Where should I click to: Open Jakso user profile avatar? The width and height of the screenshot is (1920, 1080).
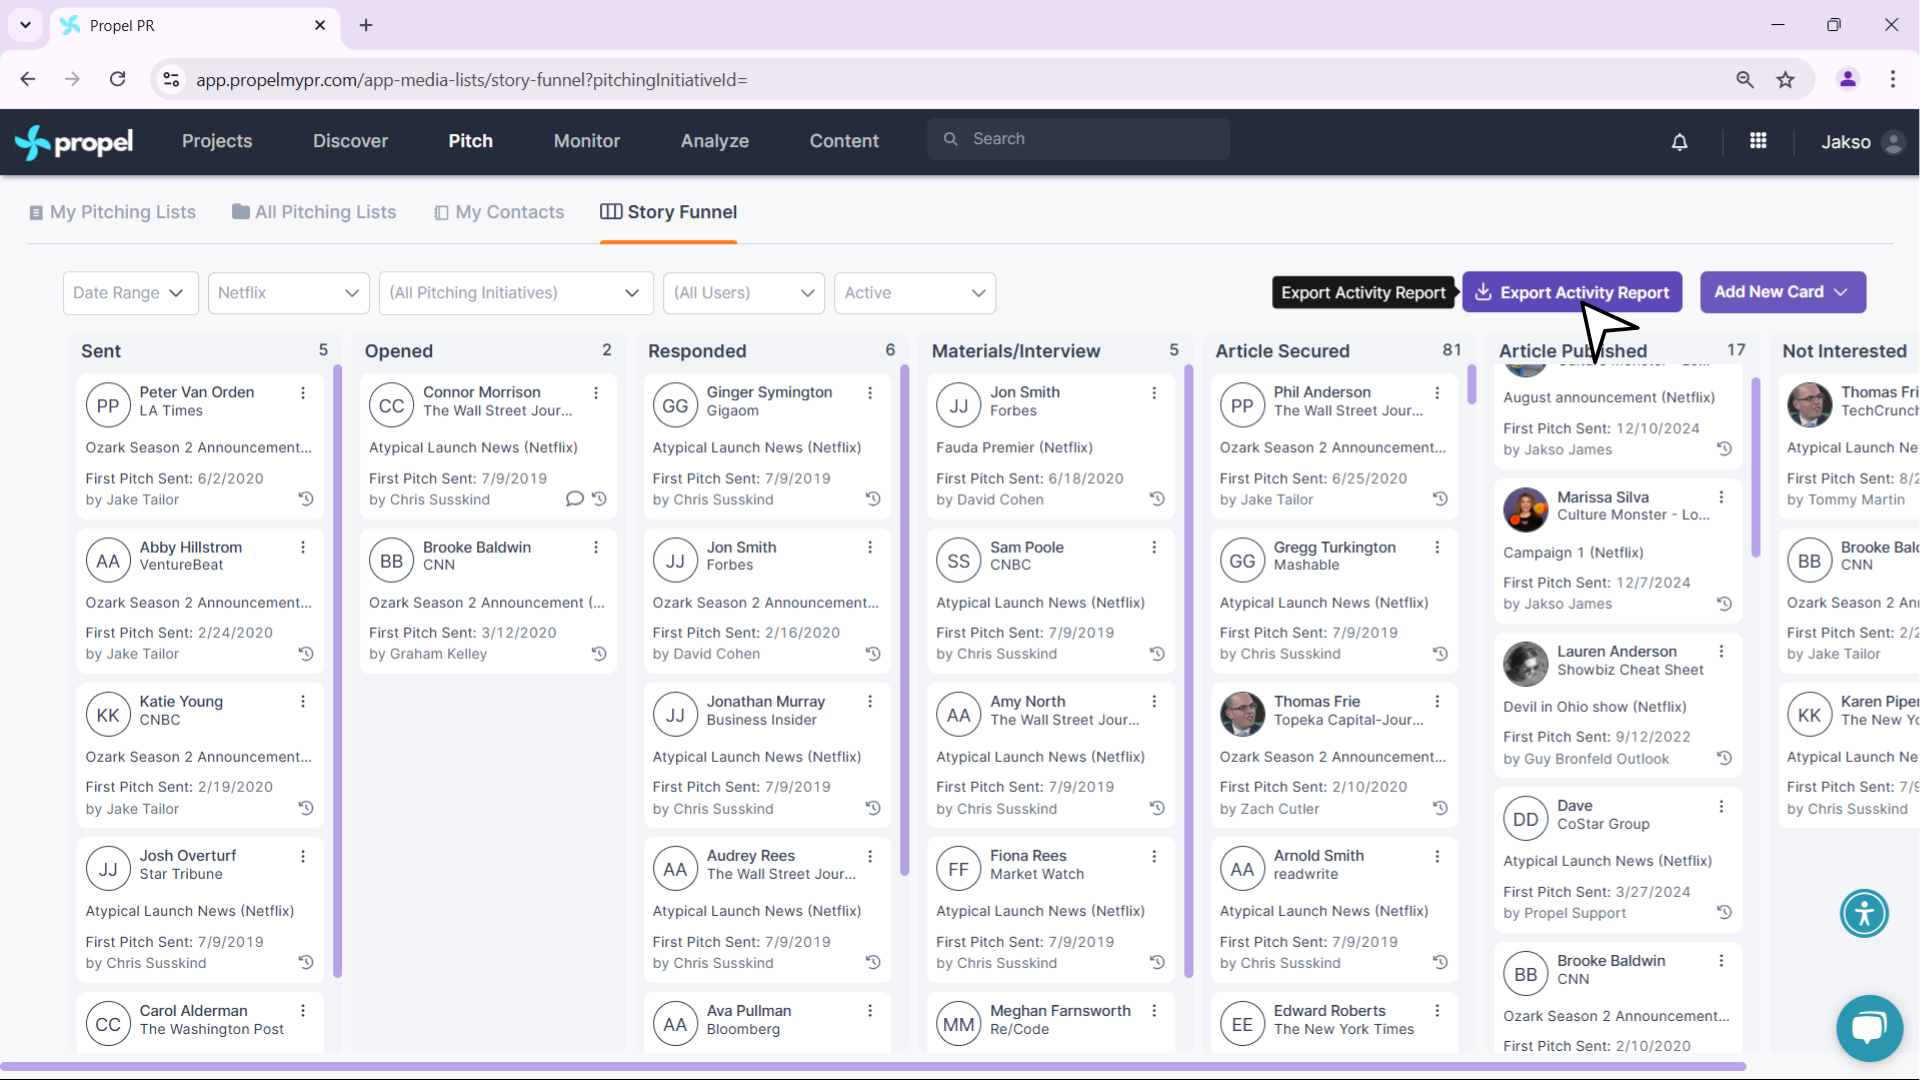point(1892,142)
